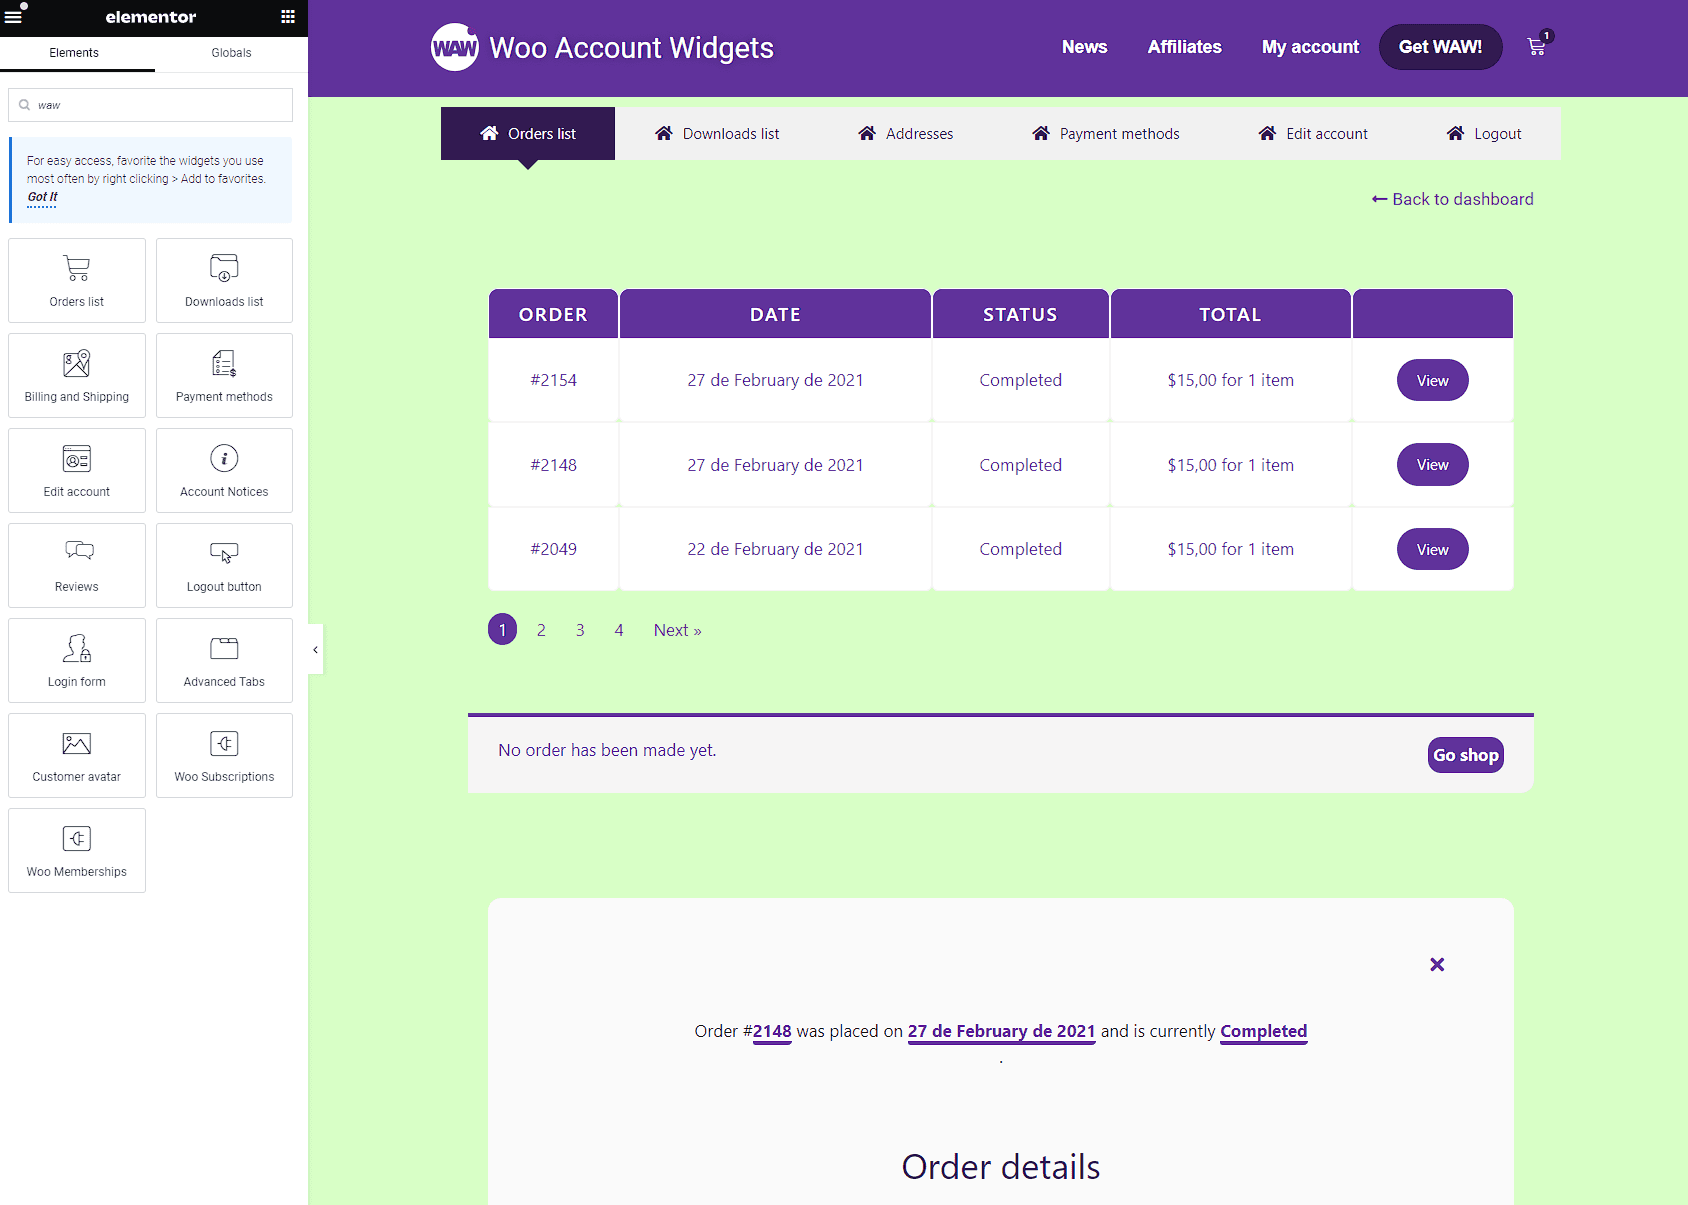Viewport: 1688px width, 1205px height.
Task: Select the Woo Subscriptions widget
Action: [224, 755]
